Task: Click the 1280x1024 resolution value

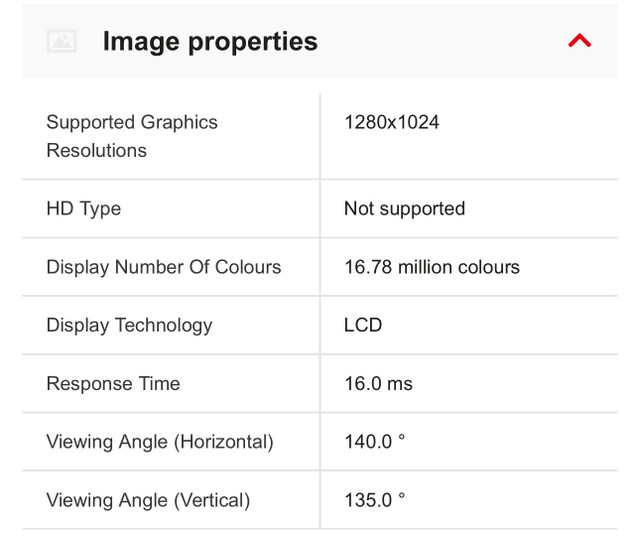Action: (391, 122)
